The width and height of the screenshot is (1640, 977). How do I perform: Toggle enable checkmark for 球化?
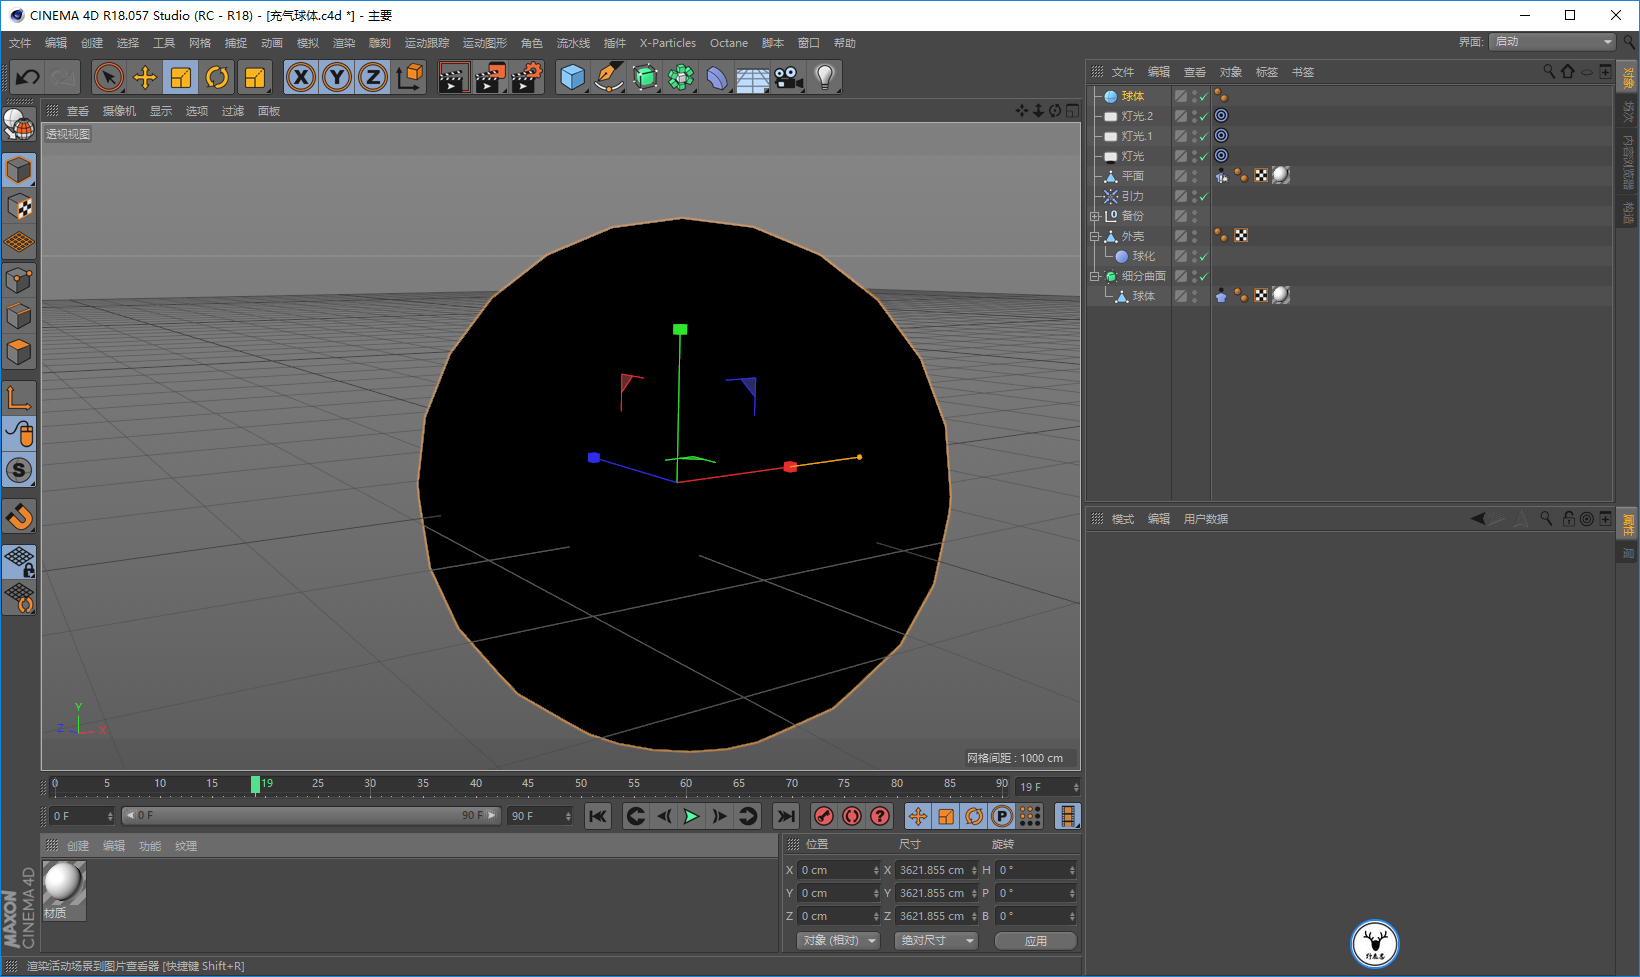(1204, 256)
